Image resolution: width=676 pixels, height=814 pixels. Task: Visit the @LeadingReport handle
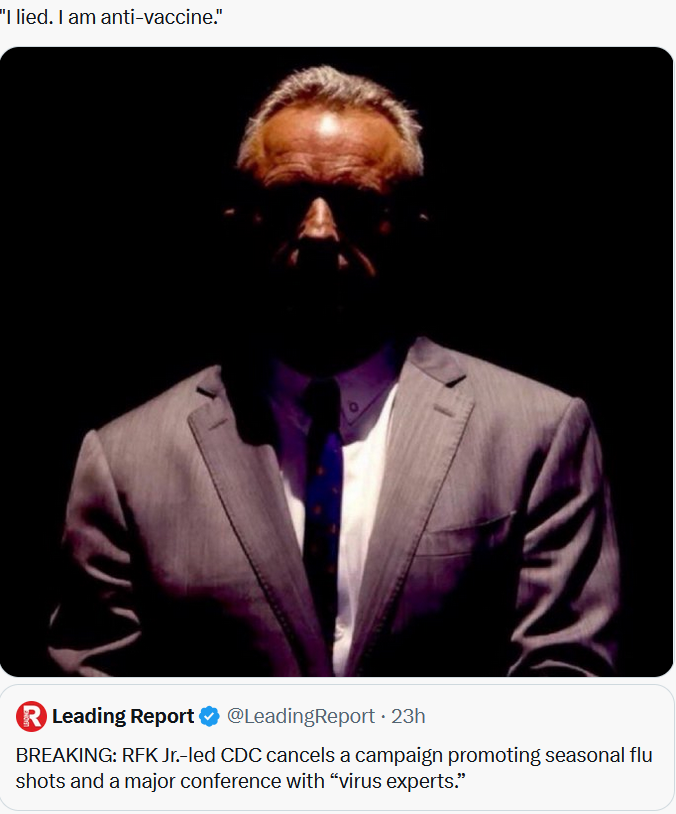pos(301,716)
